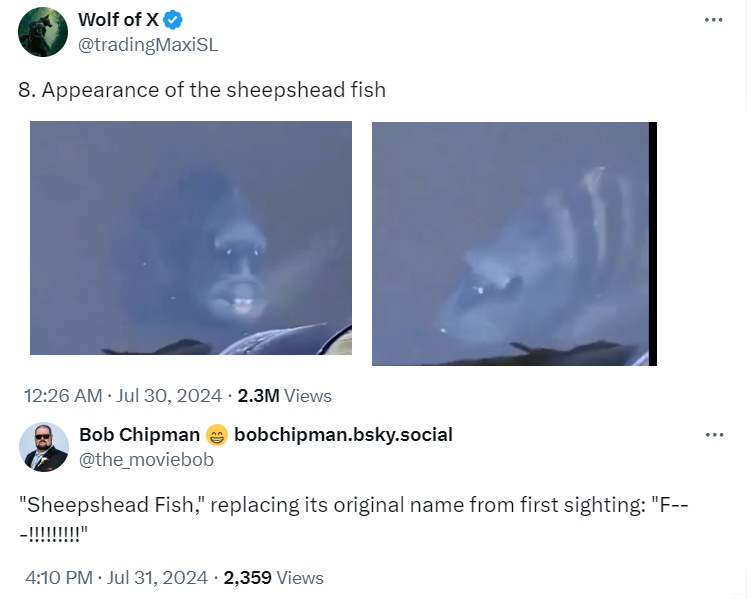Screen dimensions: 753x599
Task: Open more options for Bob Chipman tweet
Action: tap(714, 435)
